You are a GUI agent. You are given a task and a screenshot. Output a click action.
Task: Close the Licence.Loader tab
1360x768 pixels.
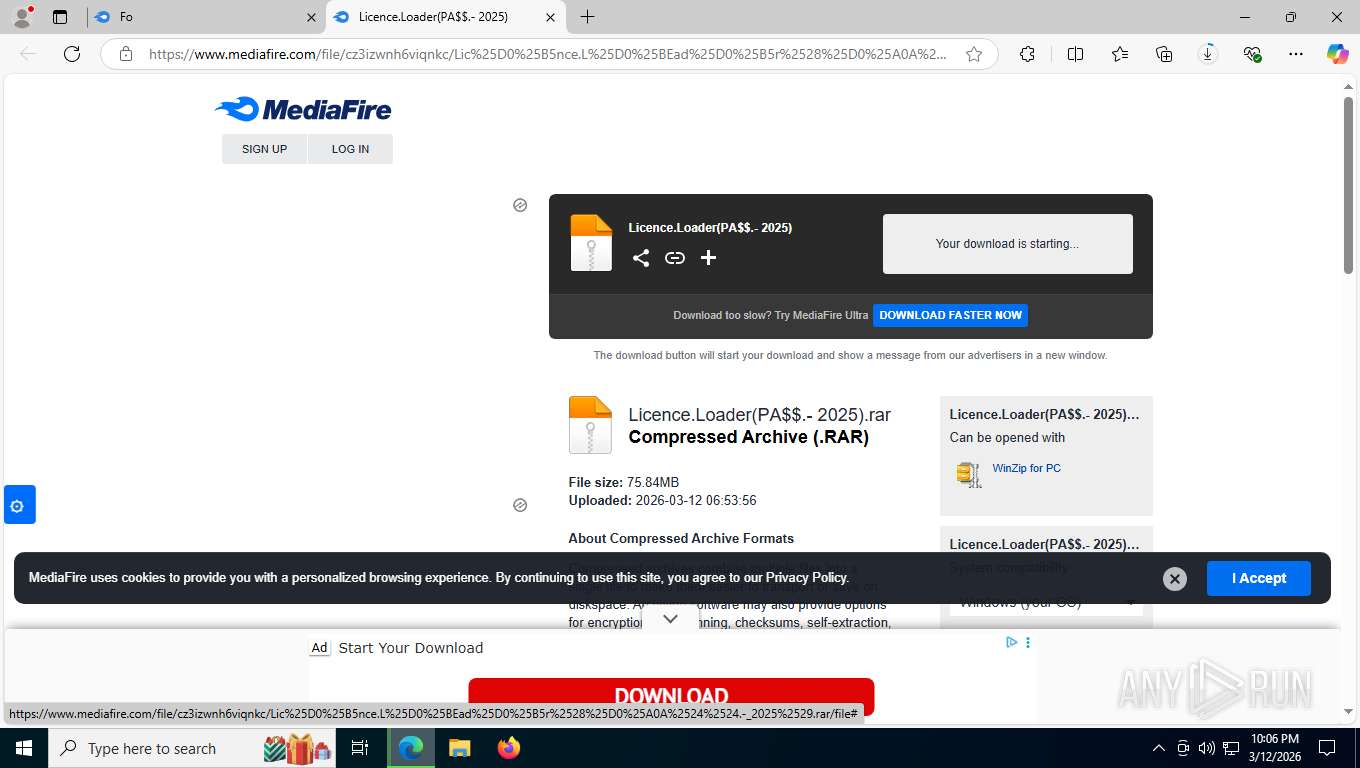[551, 17]
